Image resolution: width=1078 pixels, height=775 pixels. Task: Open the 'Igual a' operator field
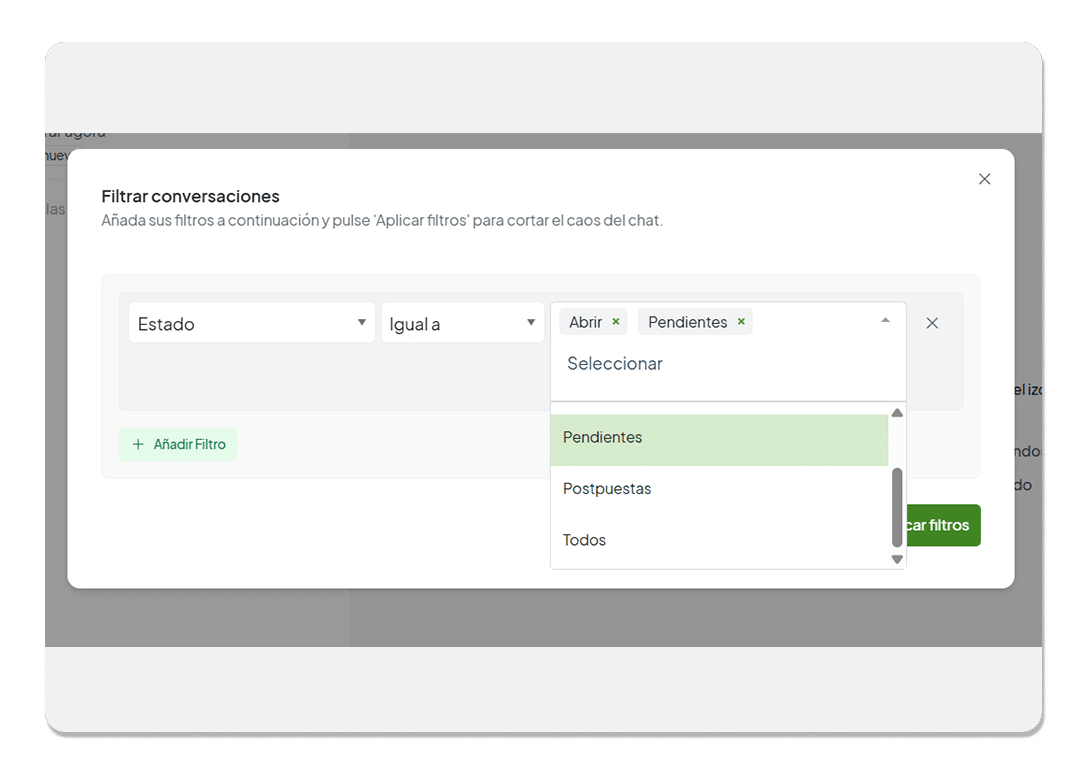pos(455,323)
